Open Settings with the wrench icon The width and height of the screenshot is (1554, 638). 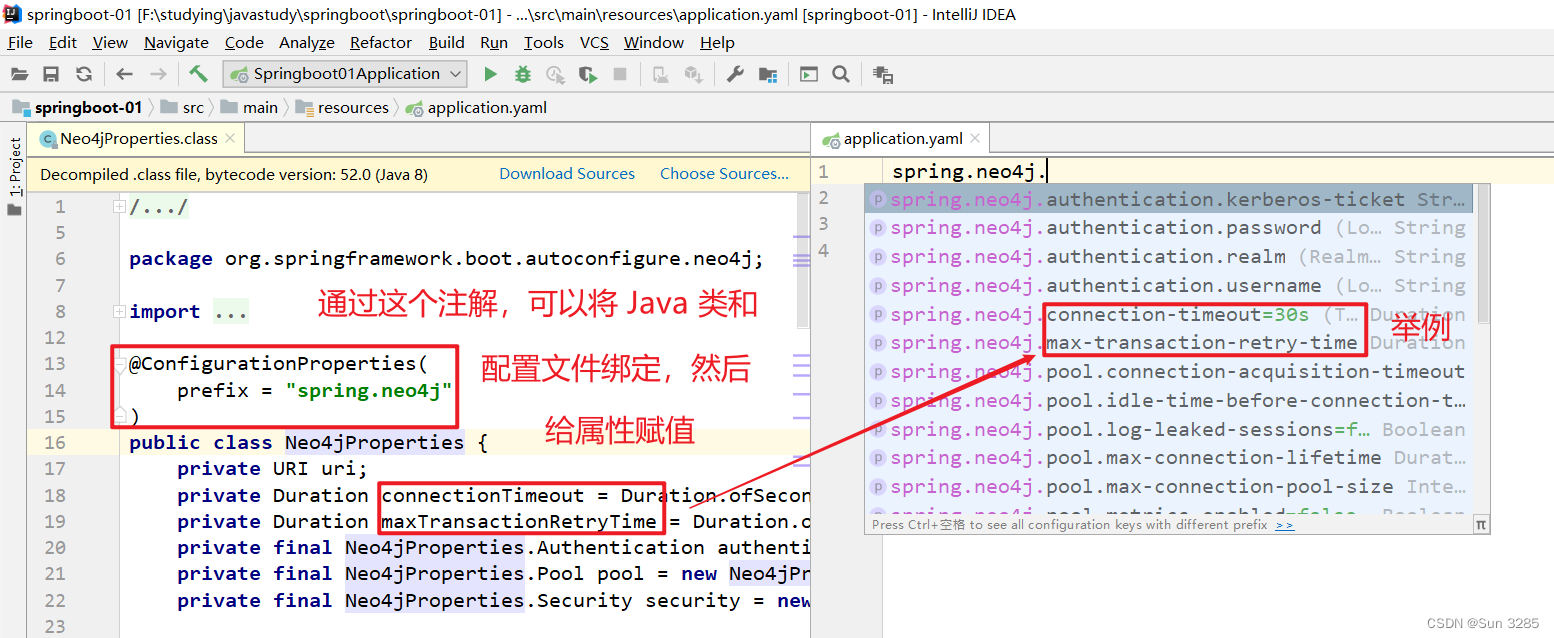coord(735,74)
